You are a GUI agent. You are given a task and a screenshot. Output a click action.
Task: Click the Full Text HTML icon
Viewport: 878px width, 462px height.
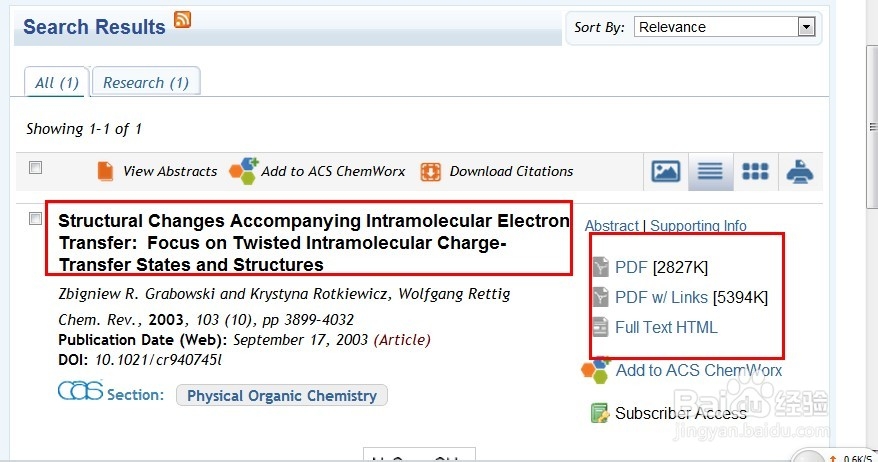600,327
